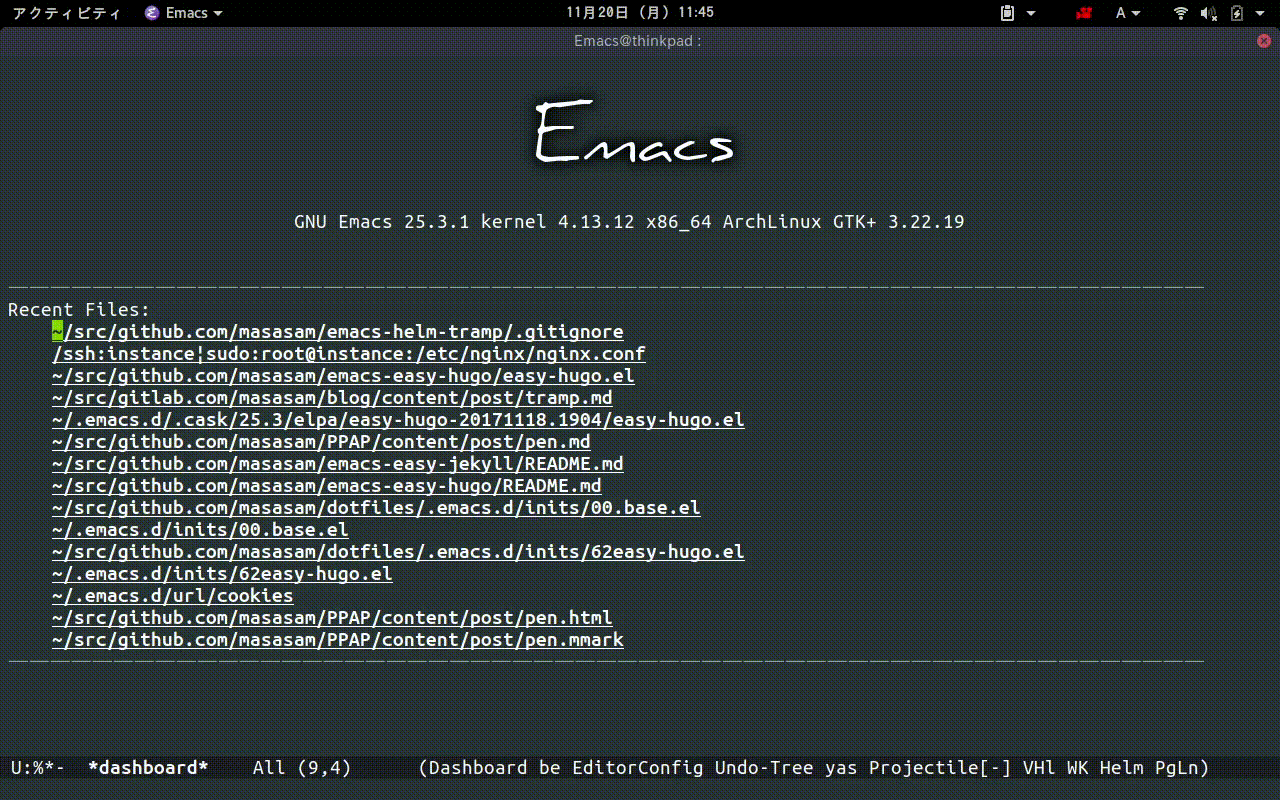The height and width of the screenshot is (800, 1280).
Task: Open dotfiles/.emacs.d/inits/62easy-hugo.el
Action: (398, 552)
